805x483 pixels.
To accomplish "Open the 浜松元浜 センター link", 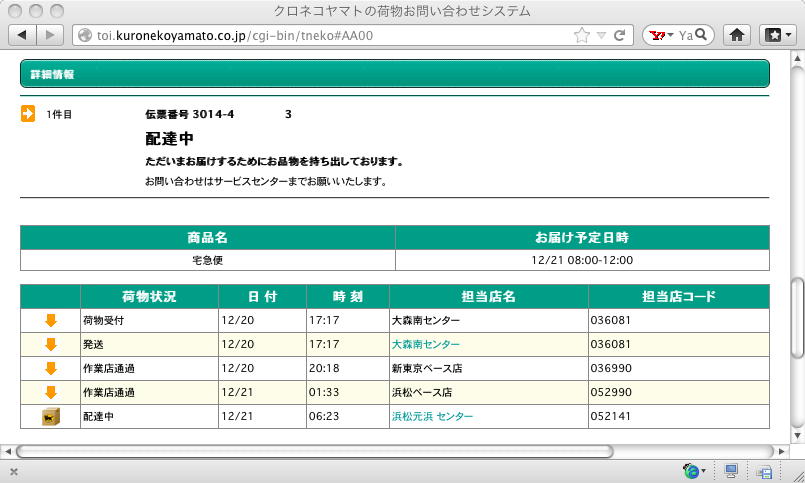I will click(432, 416).
